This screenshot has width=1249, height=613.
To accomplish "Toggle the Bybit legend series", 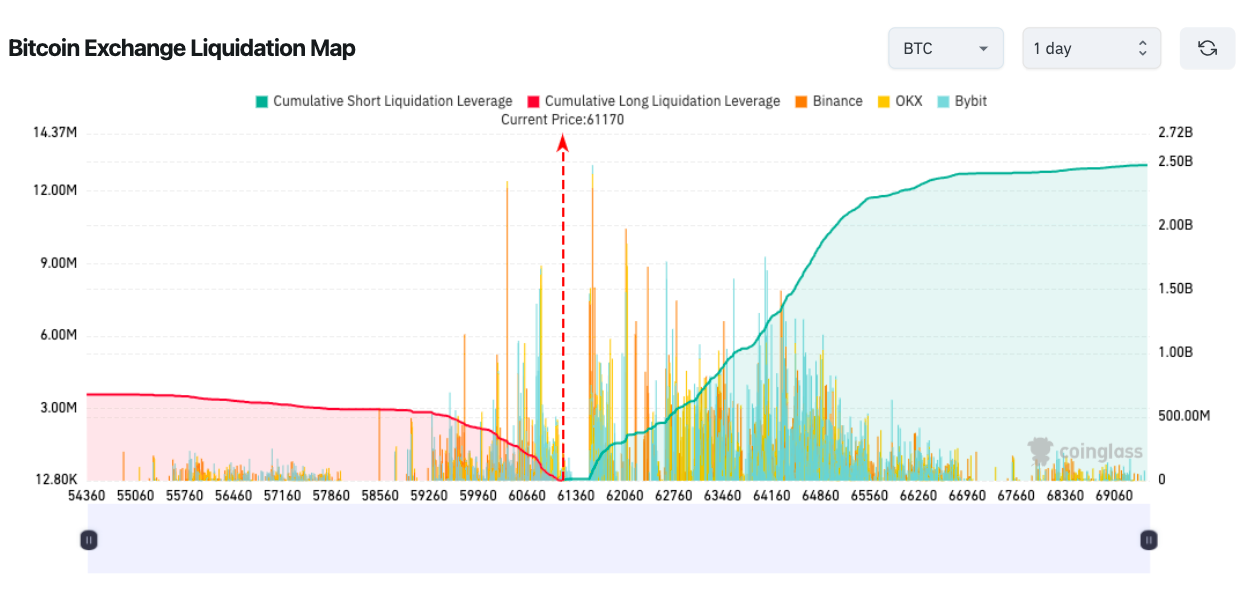I will pos(962,101).
